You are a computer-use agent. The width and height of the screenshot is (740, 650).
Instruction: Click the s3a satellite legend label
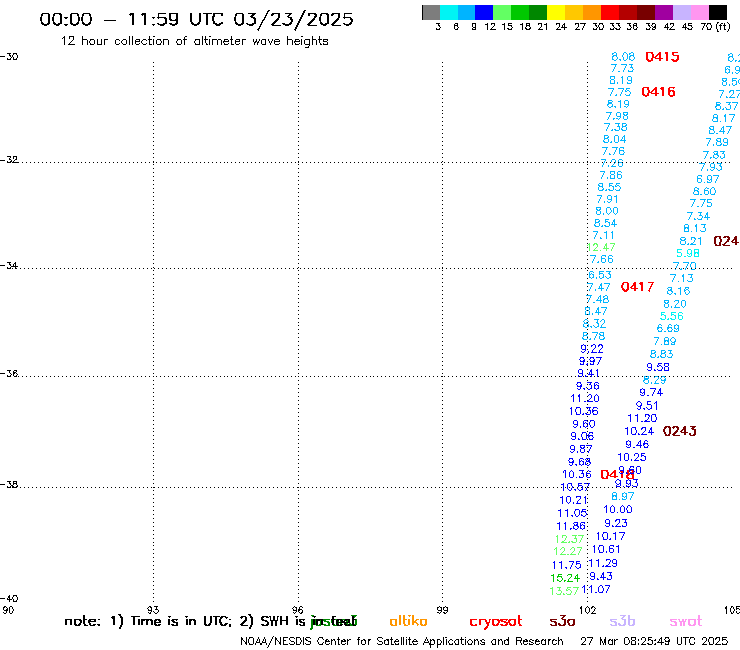click(x=562, y=622)
